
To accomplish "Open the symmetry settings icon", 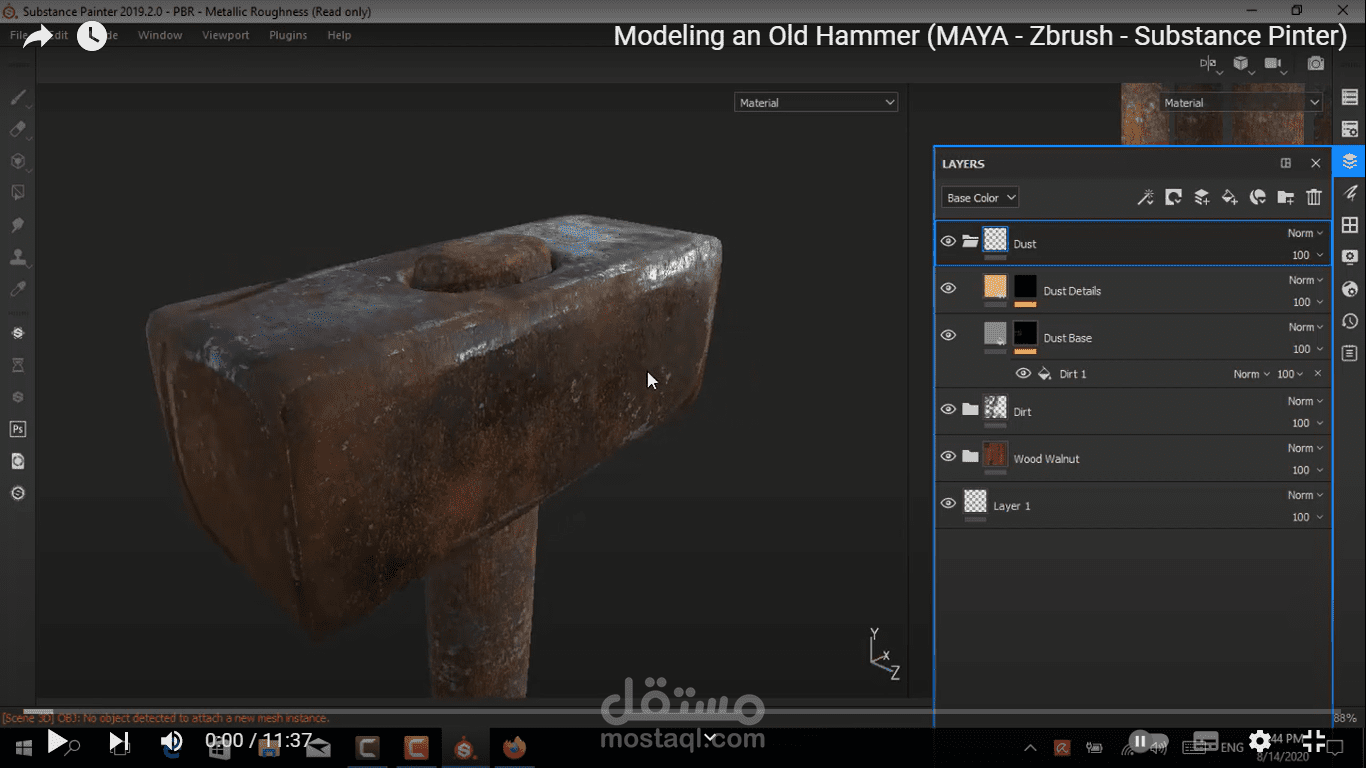I will point(1209,64).
